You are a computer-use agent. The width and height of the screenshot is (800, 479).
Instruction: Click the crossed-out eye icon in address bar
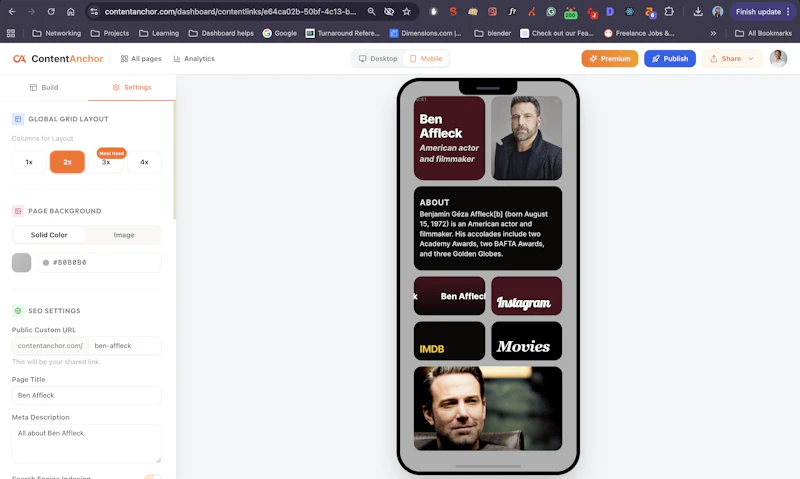tap(389, 11)
